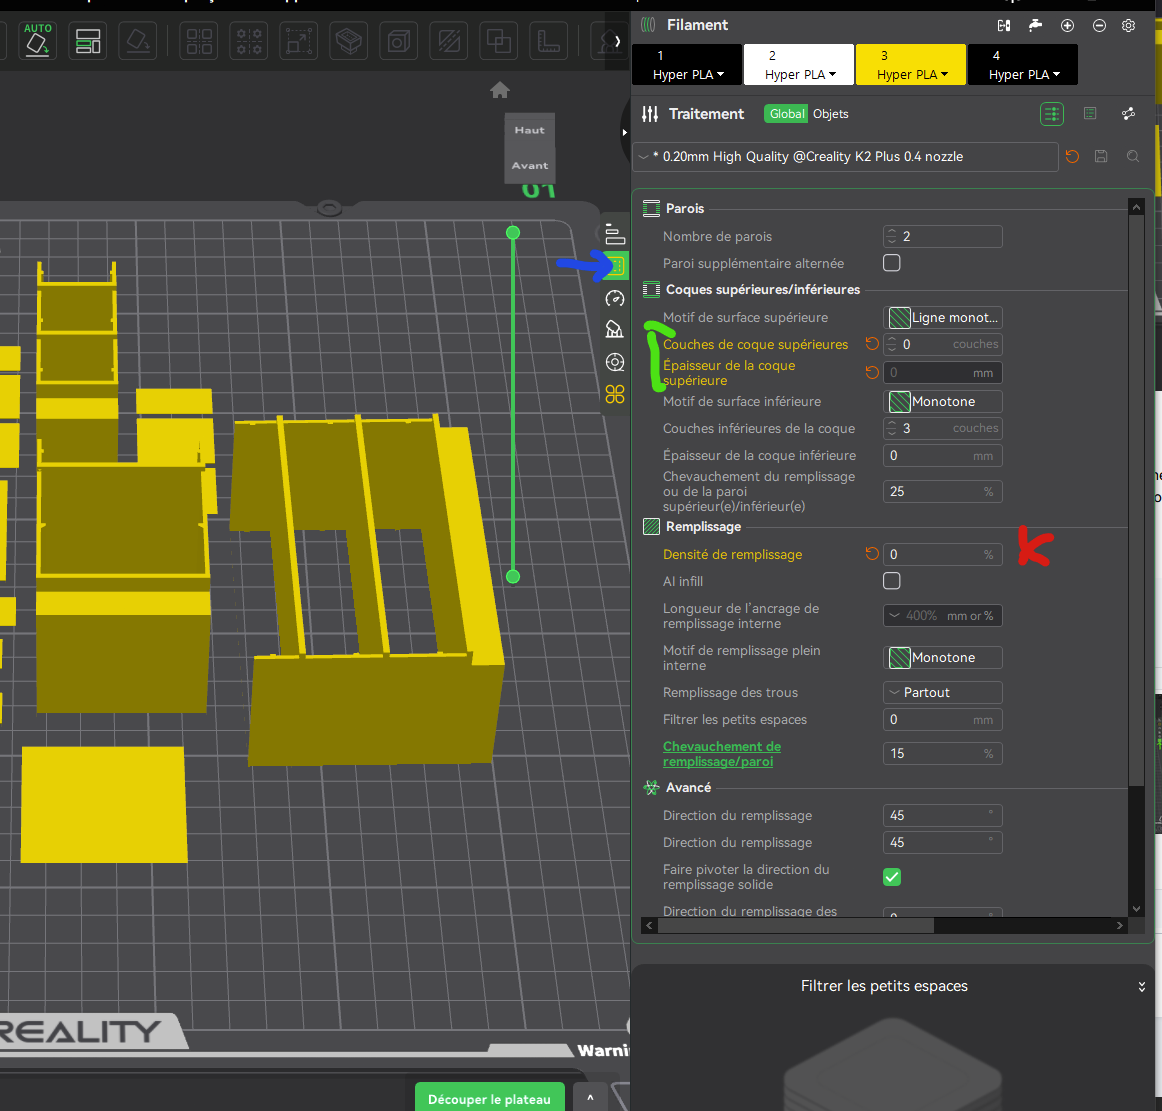Select the Global tab
The height and width of the screenshot is (1111, 1162).
787,114
